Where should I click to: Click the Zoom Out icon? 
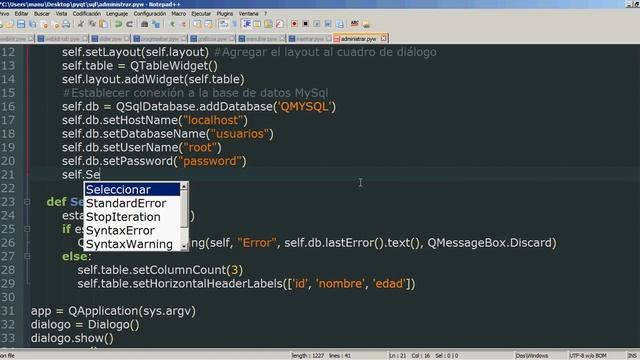(x=183, y=24)
